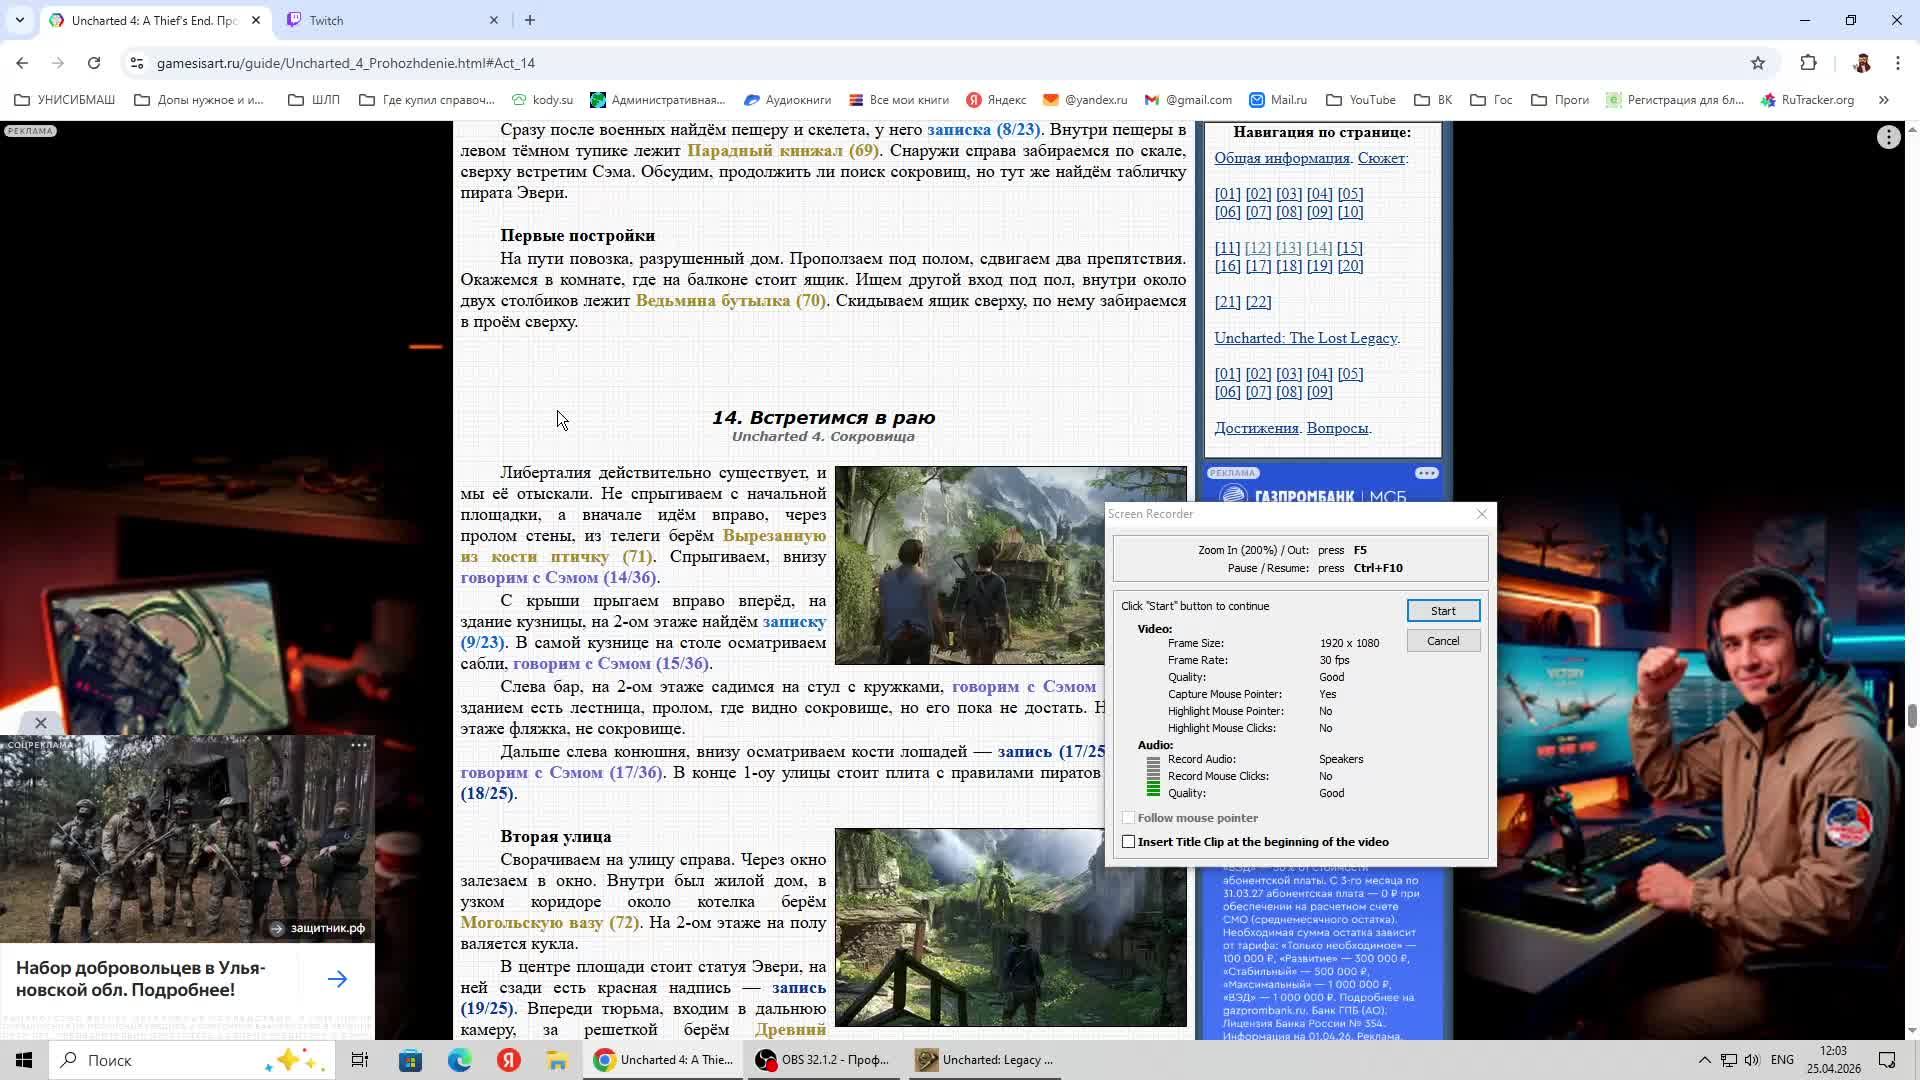The image size is (1920, 1080).
Task: Click the browser profile avatar
Action: point(1862,62)
